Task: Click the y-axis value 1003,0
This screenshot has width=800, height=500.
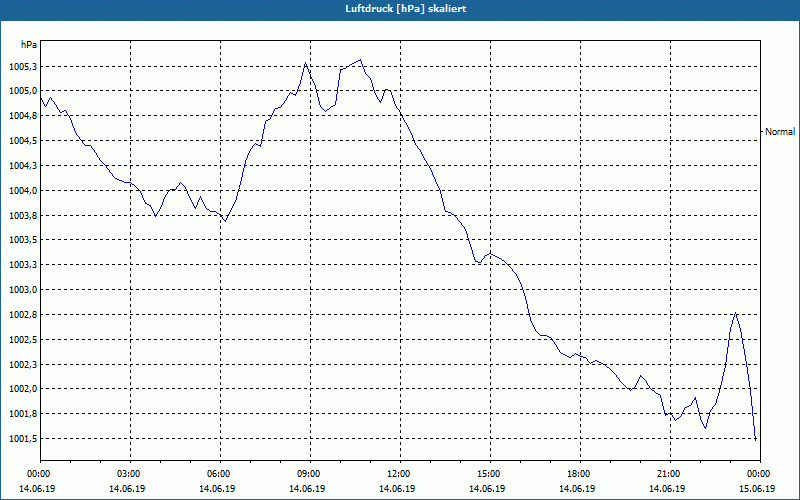Action: click(23, 290)
